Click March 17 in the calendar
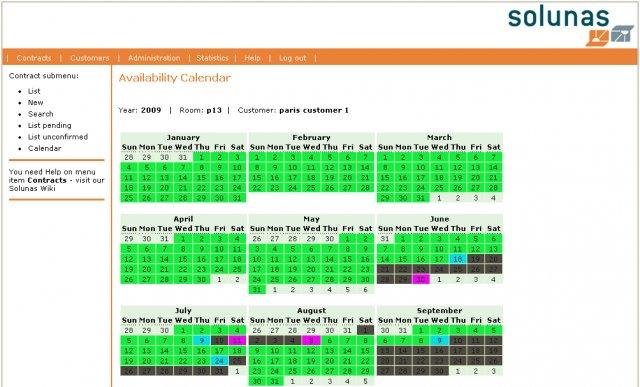 coord(421,178)
